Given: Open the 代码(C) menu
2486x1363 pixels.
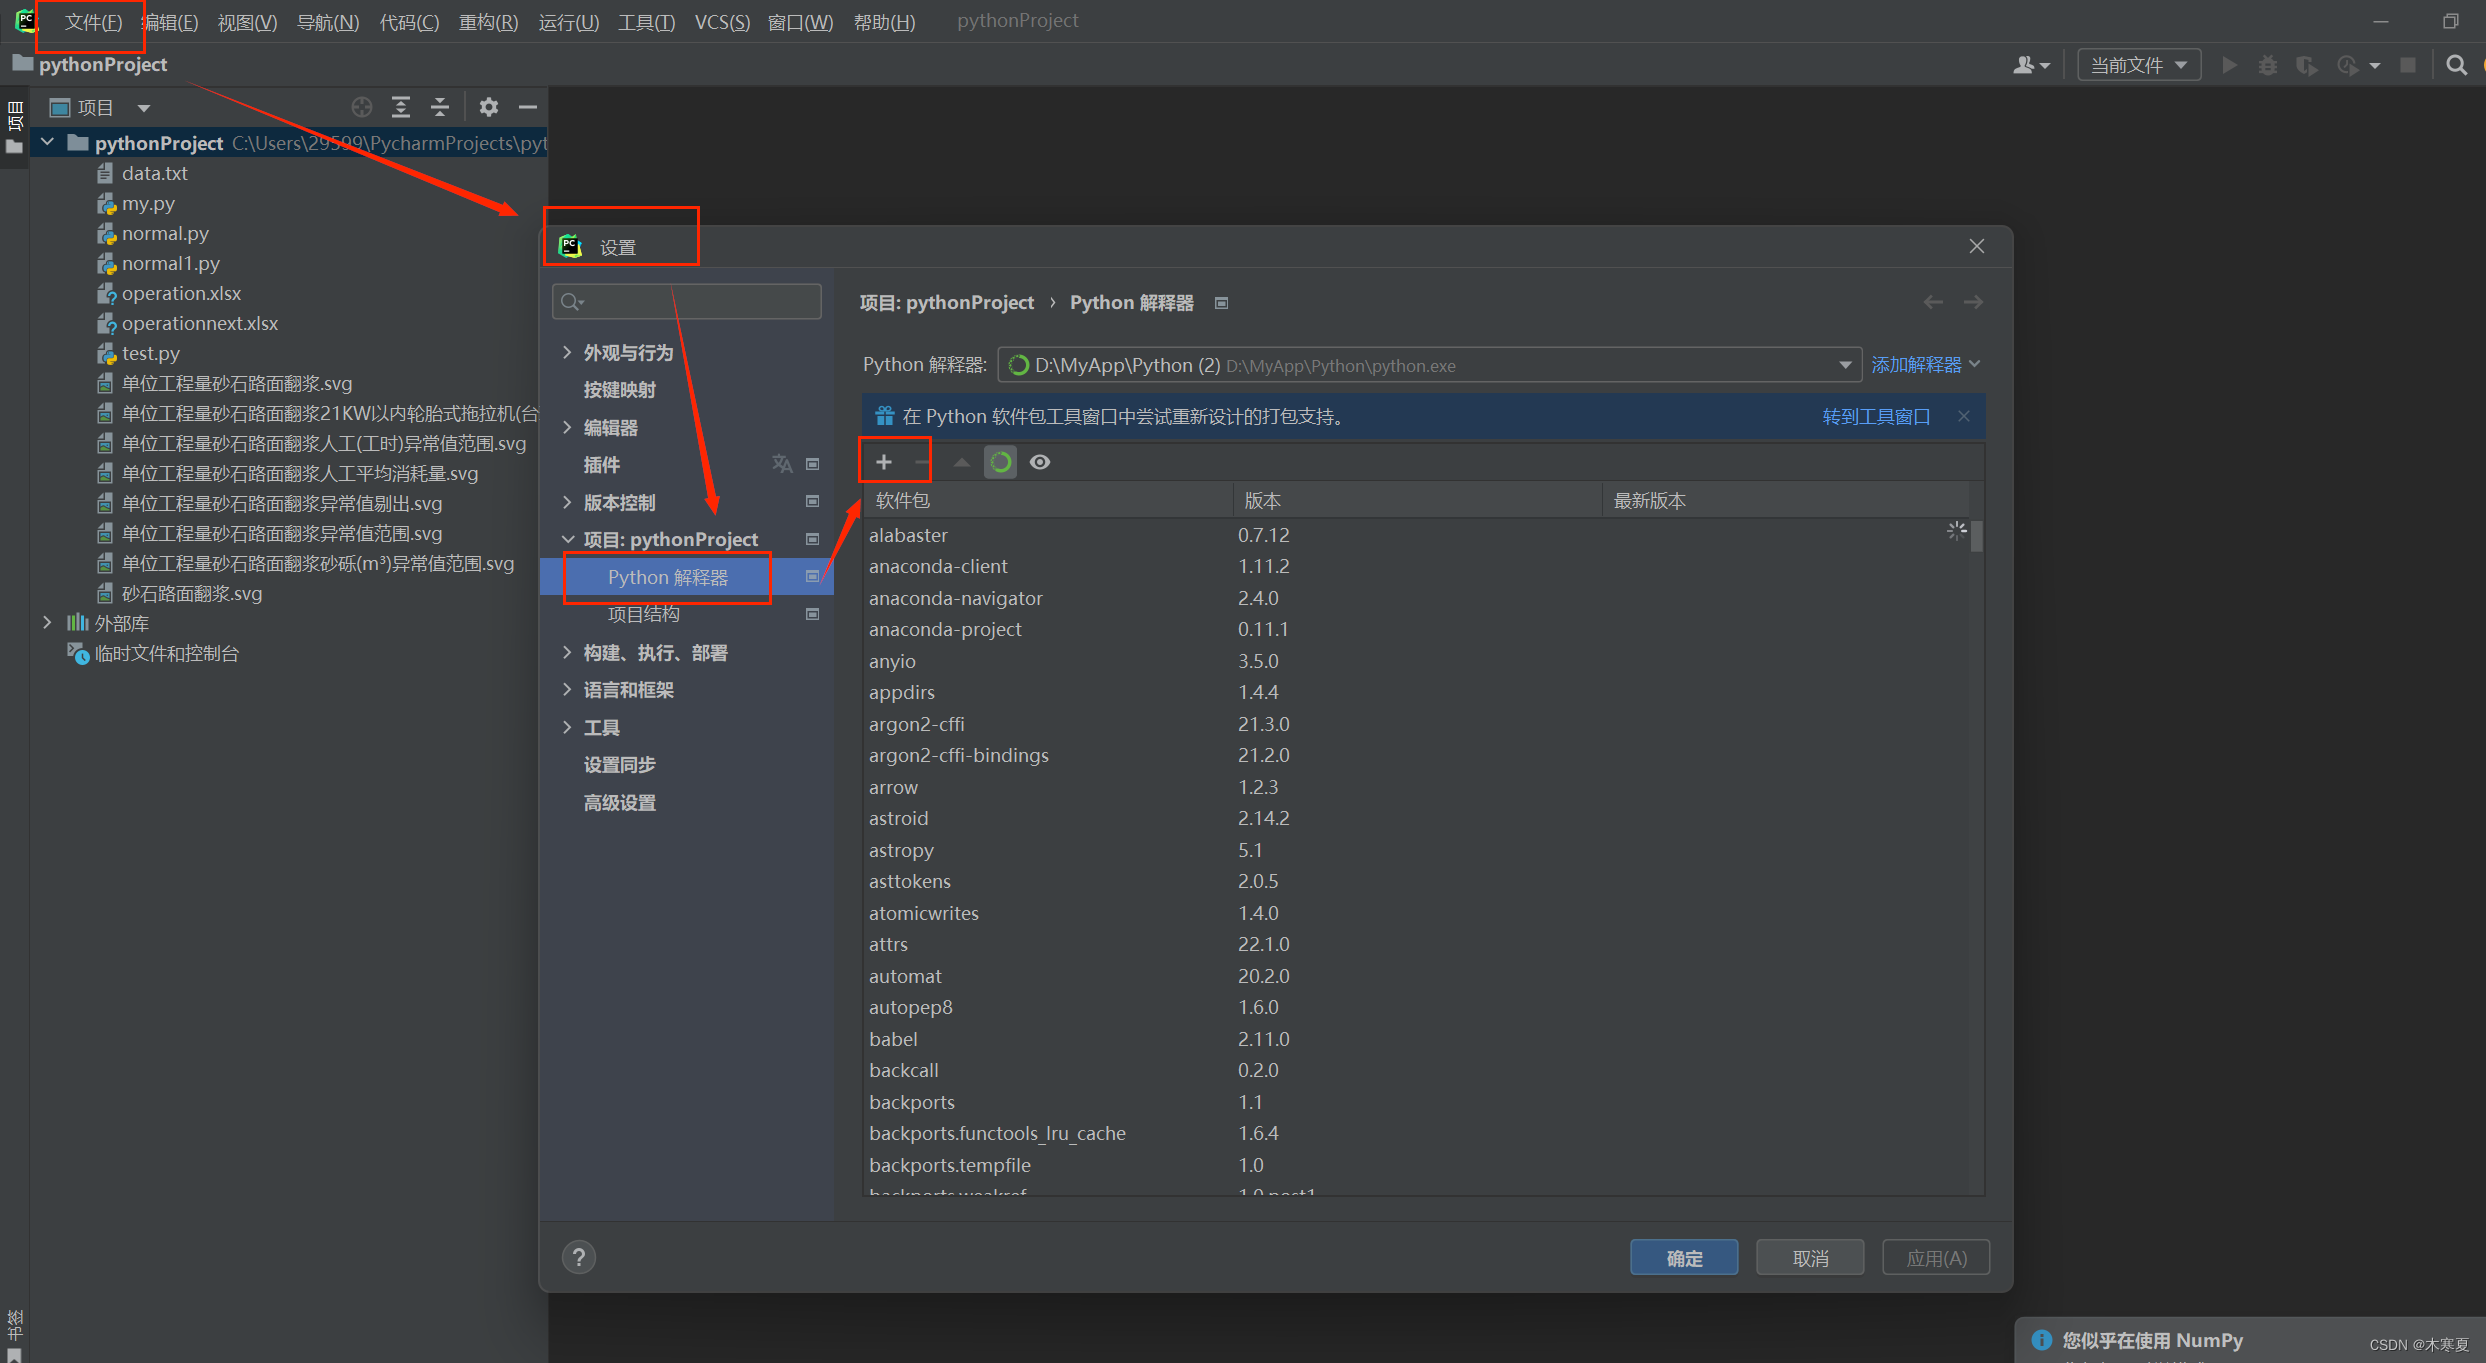Looking at the screenshot, I should [x=409, y=22].
